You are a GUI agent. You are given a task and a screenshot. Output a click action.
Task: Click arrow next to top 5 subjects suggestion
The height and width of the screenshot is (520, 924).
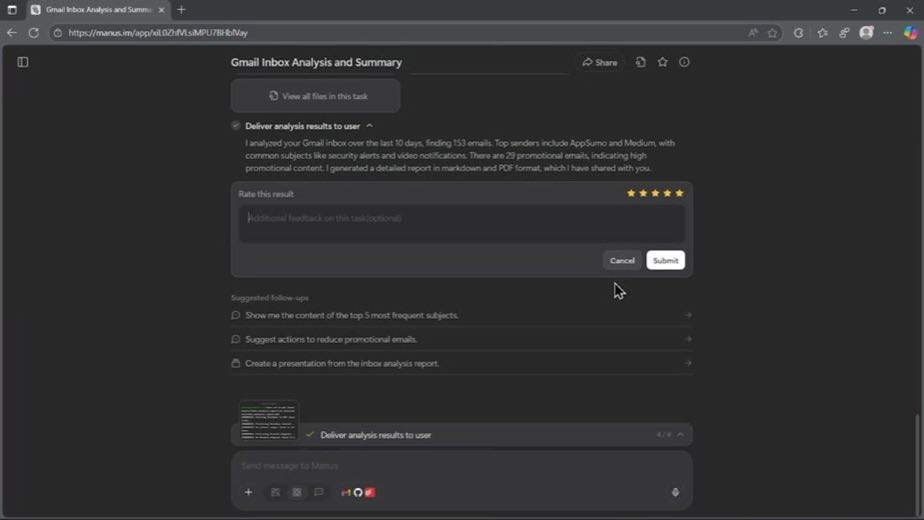click(x=688, y=315)
